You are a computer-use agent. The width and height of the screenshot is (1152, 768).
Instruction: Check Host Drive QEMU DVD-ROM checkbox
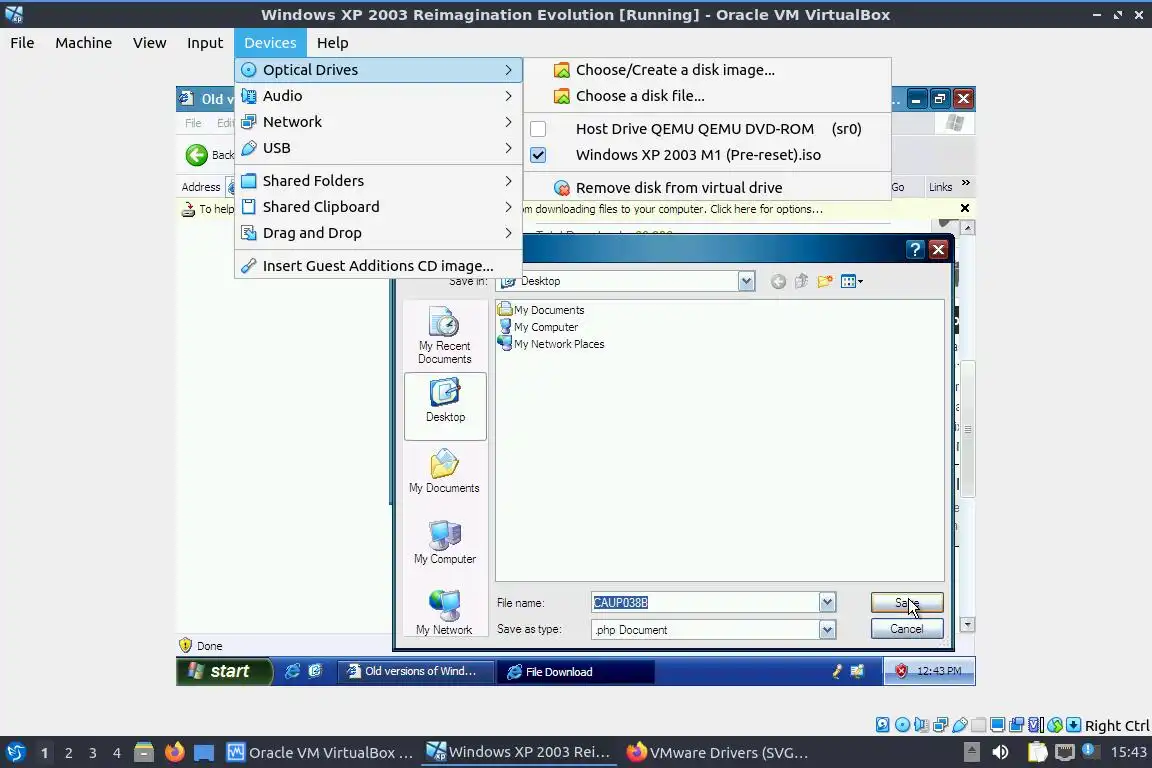tap(539, 129)
